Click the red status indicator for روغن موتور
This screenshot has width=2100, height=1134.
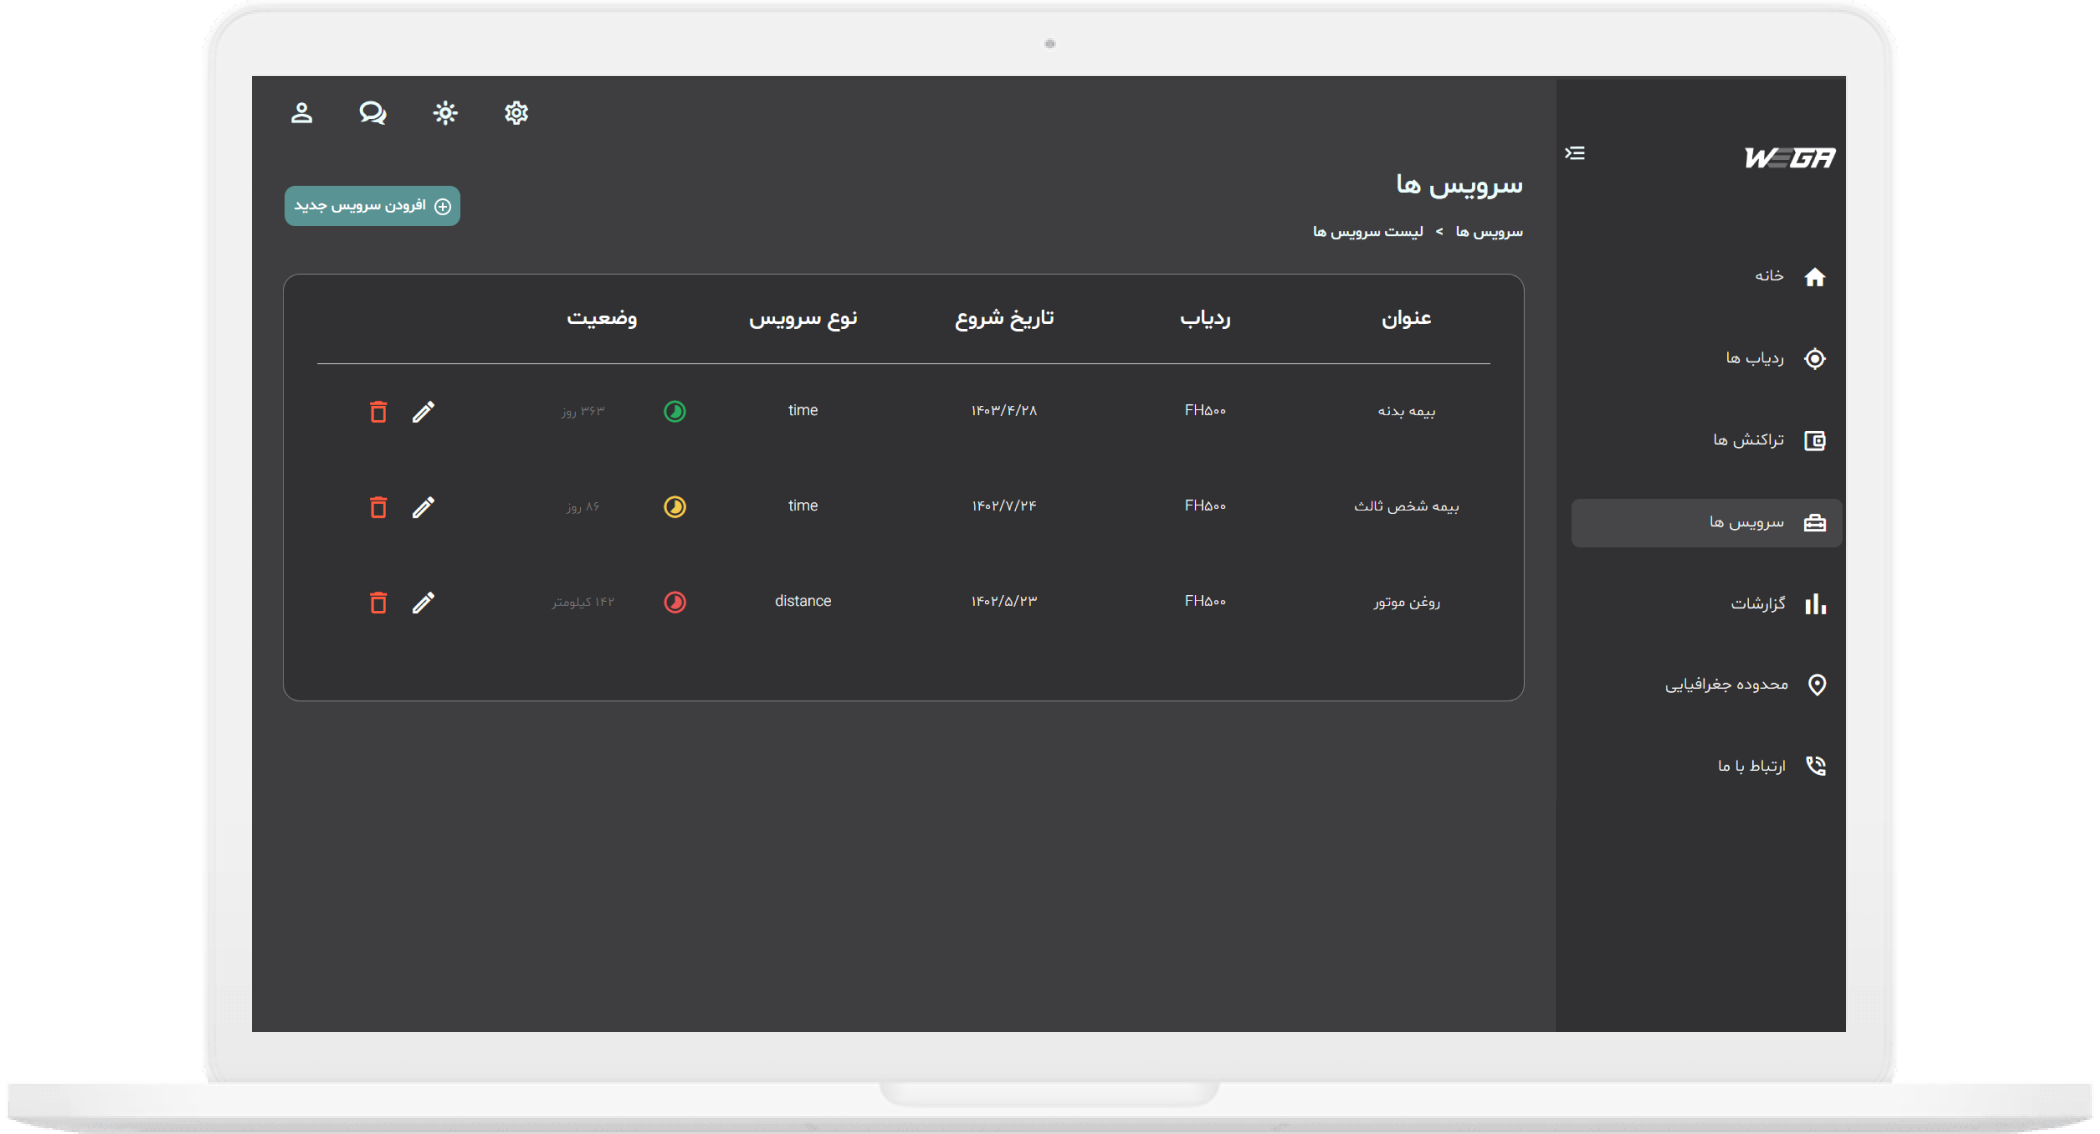(x=675, y=602)
